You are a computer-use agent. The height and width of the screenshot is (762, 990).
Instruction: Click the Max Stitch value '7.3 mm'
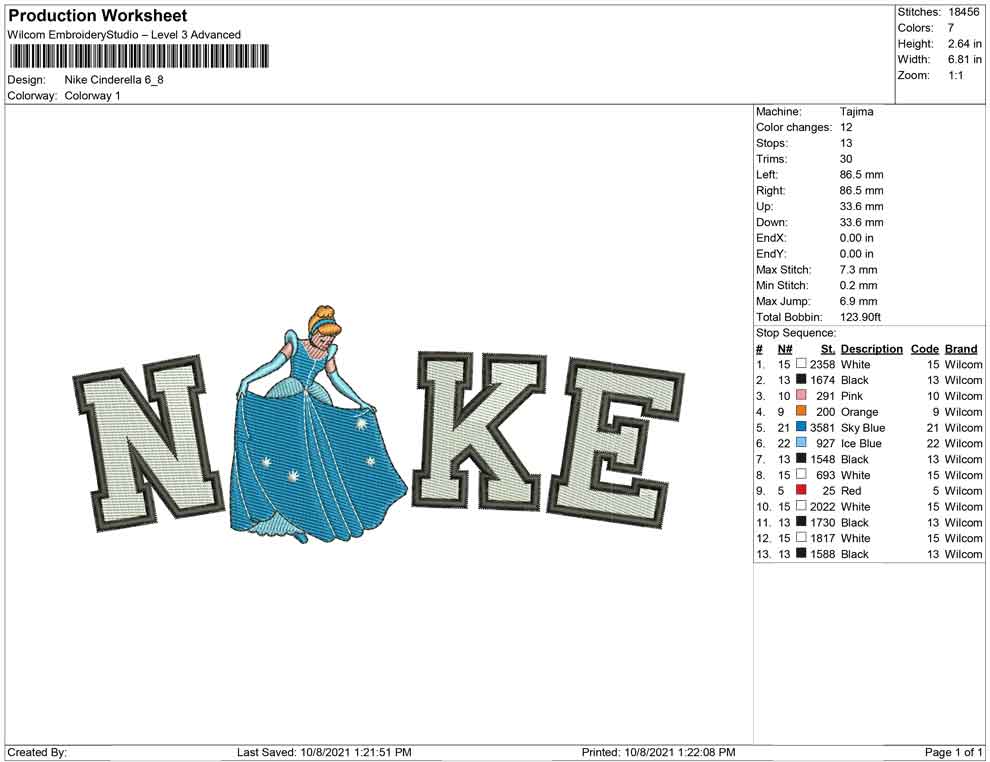858,270
